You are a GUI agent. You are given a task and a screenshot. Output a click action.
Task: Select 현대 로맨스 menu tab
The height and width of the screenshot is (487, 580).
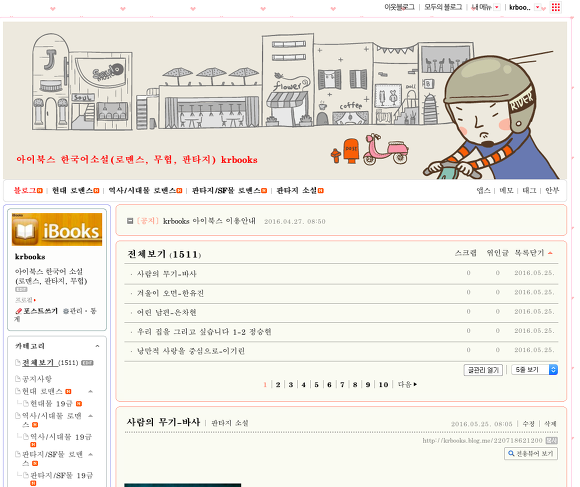click(75, 190)
